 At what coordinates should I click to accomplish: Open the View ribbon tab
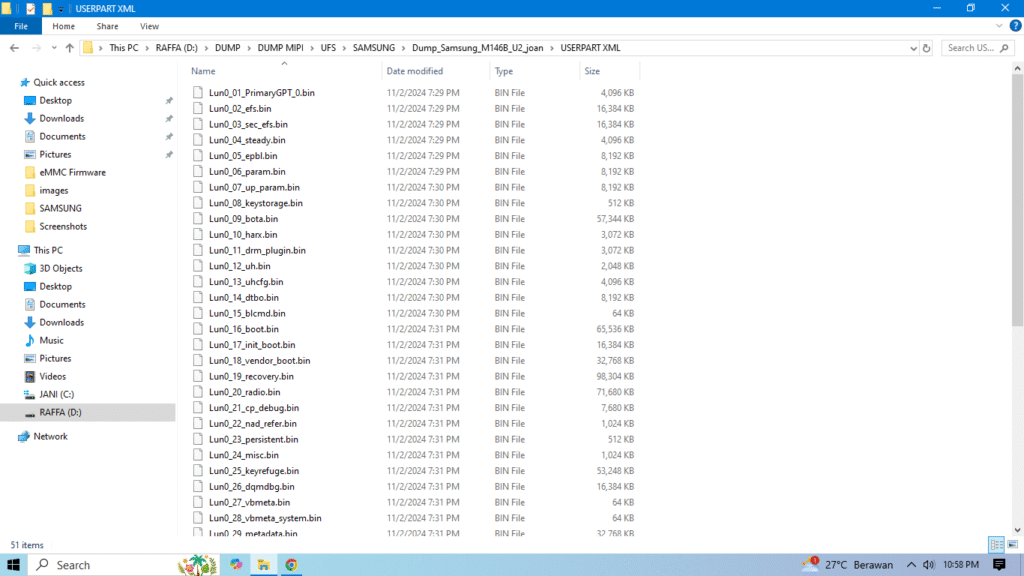point(149,26)
